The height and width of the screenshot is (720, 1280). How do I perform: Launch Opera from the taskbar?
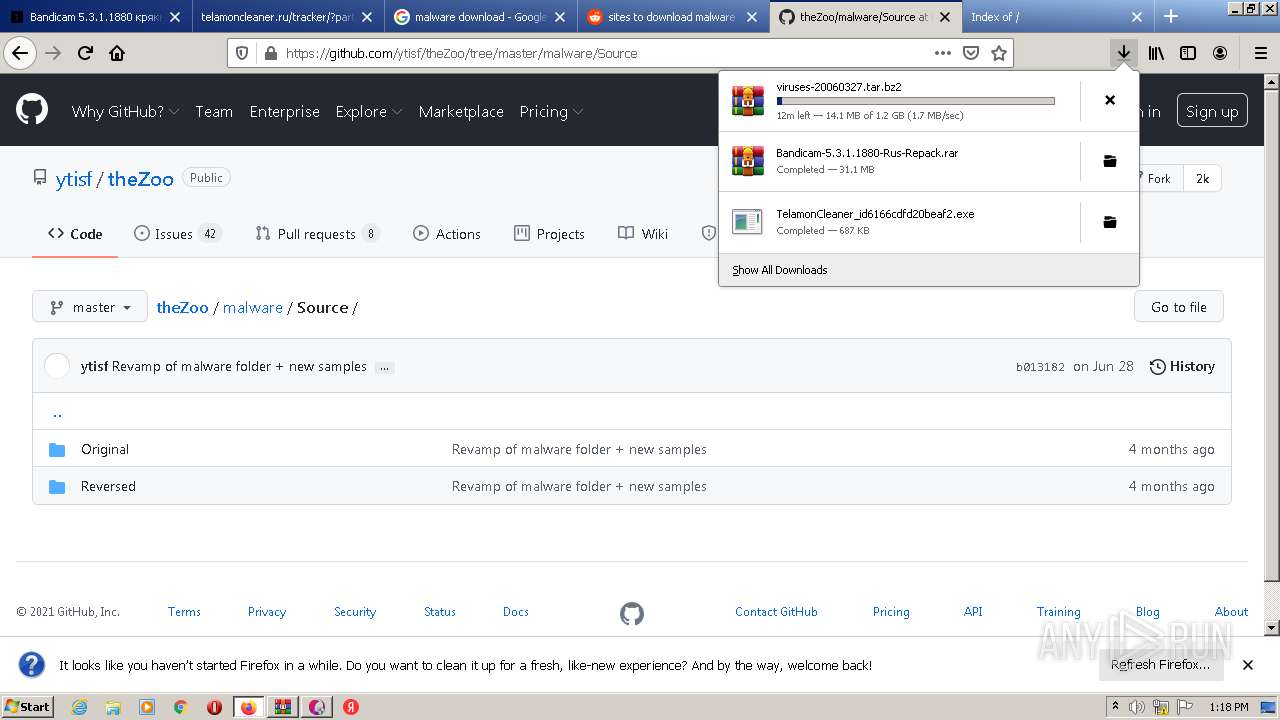tap(214, 707)
